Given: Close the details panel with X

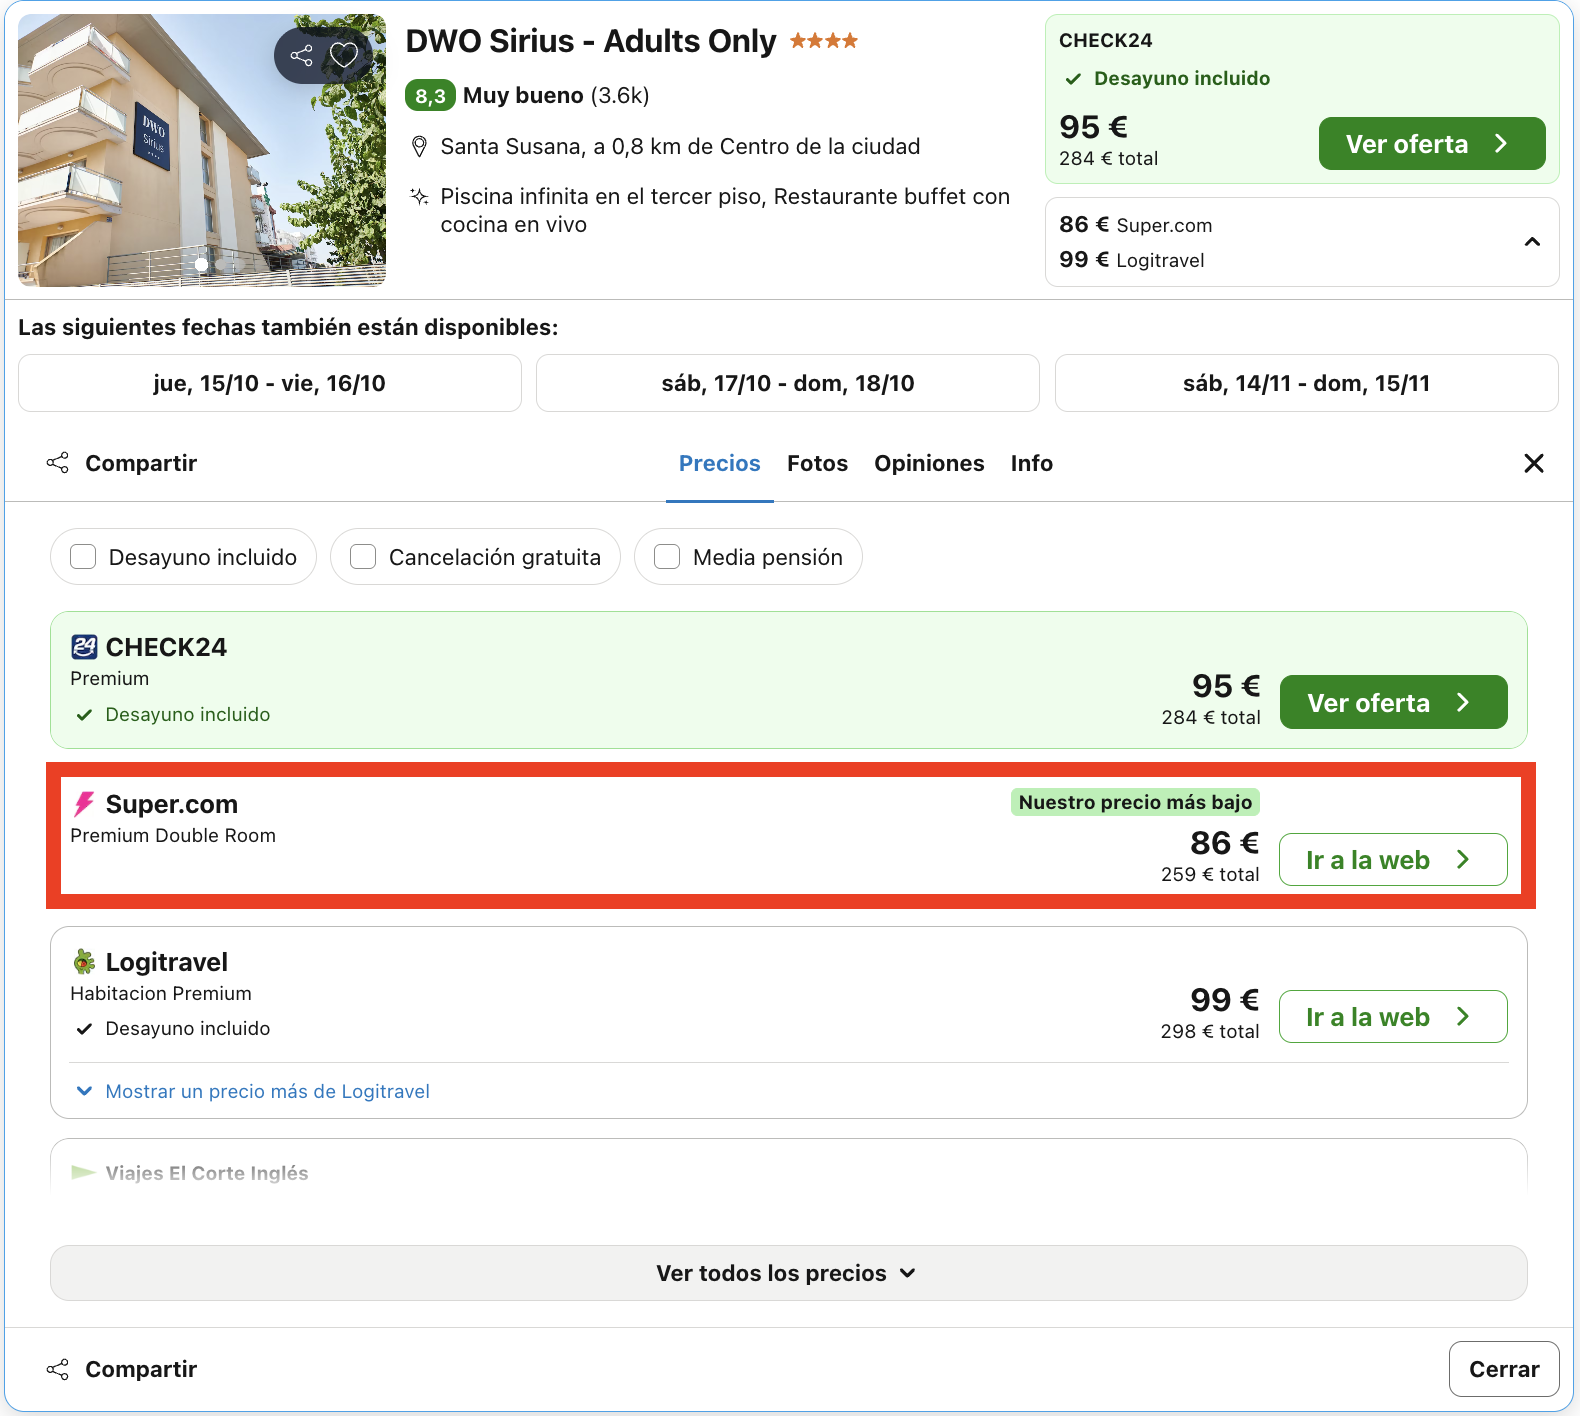Looking at the screenshot, I should point(1534,463).
